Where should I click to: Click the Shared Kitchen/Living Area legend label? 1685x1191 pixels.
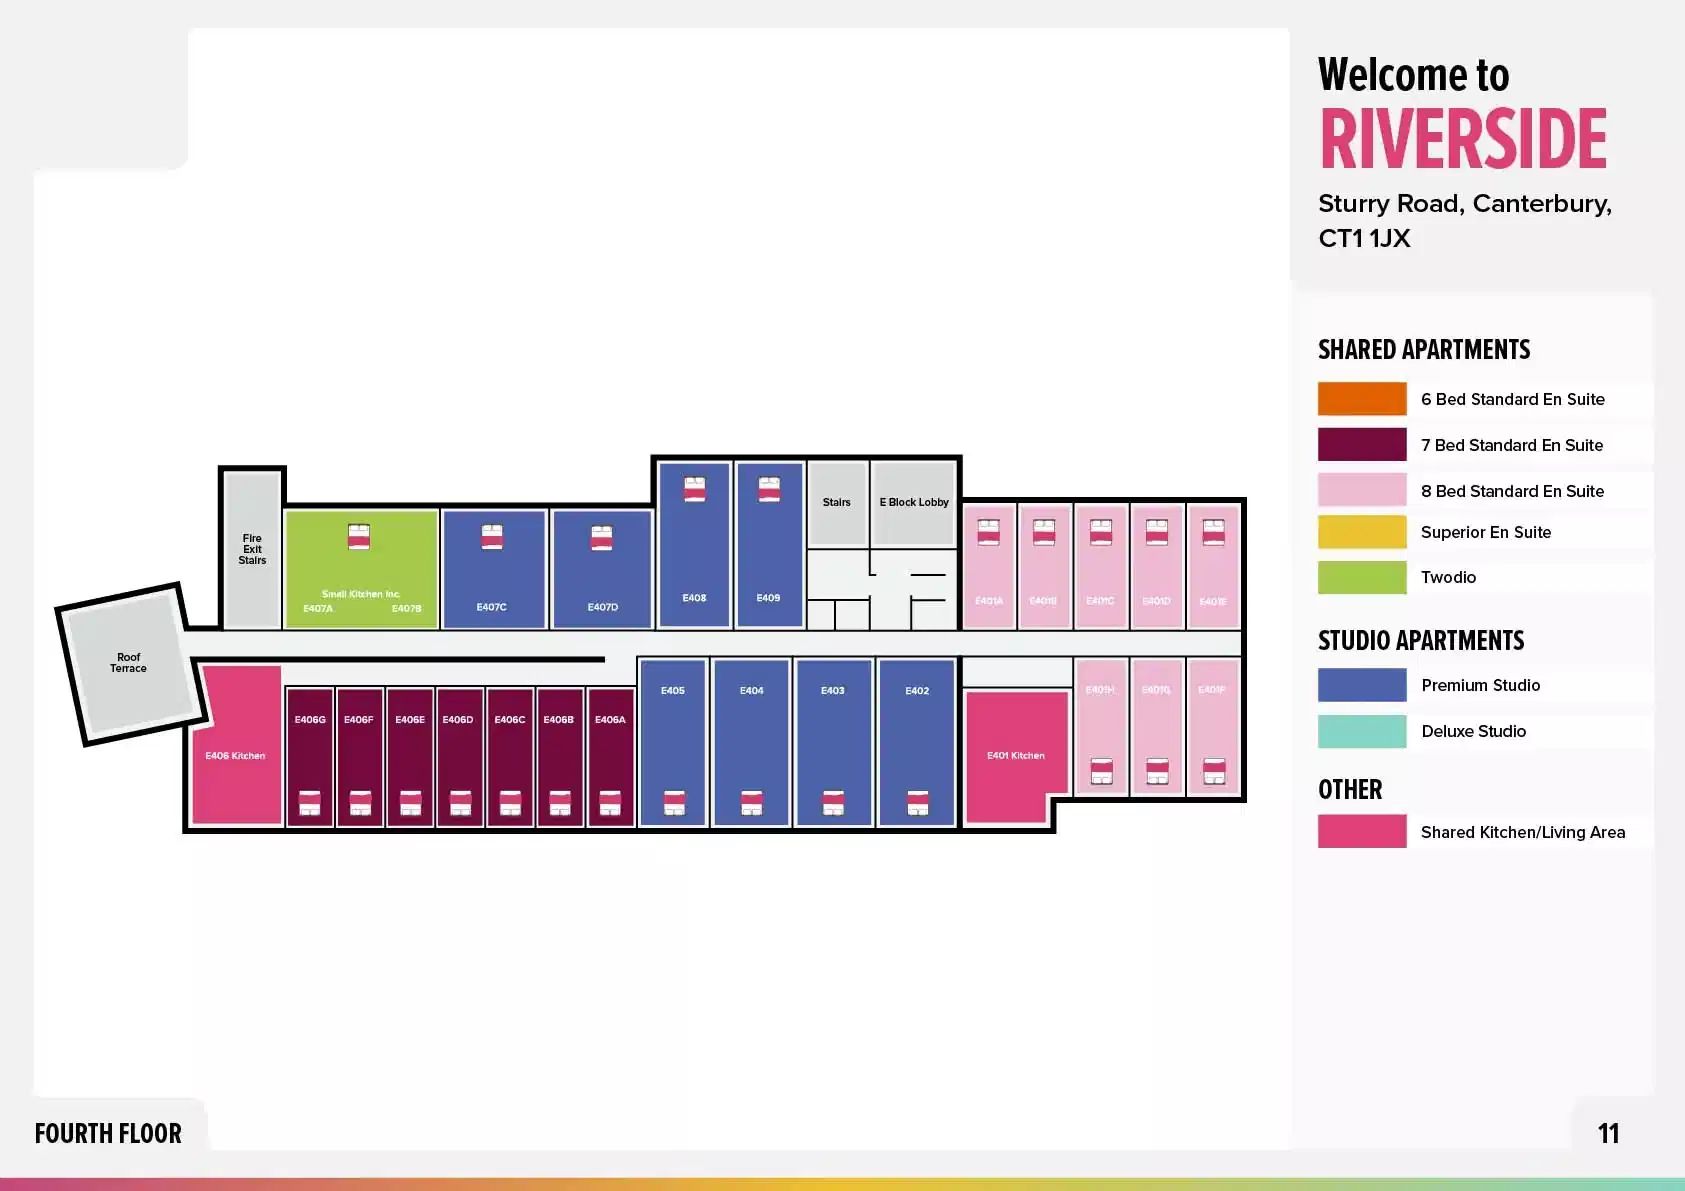pyautogui.click(x=1523, y=832)
